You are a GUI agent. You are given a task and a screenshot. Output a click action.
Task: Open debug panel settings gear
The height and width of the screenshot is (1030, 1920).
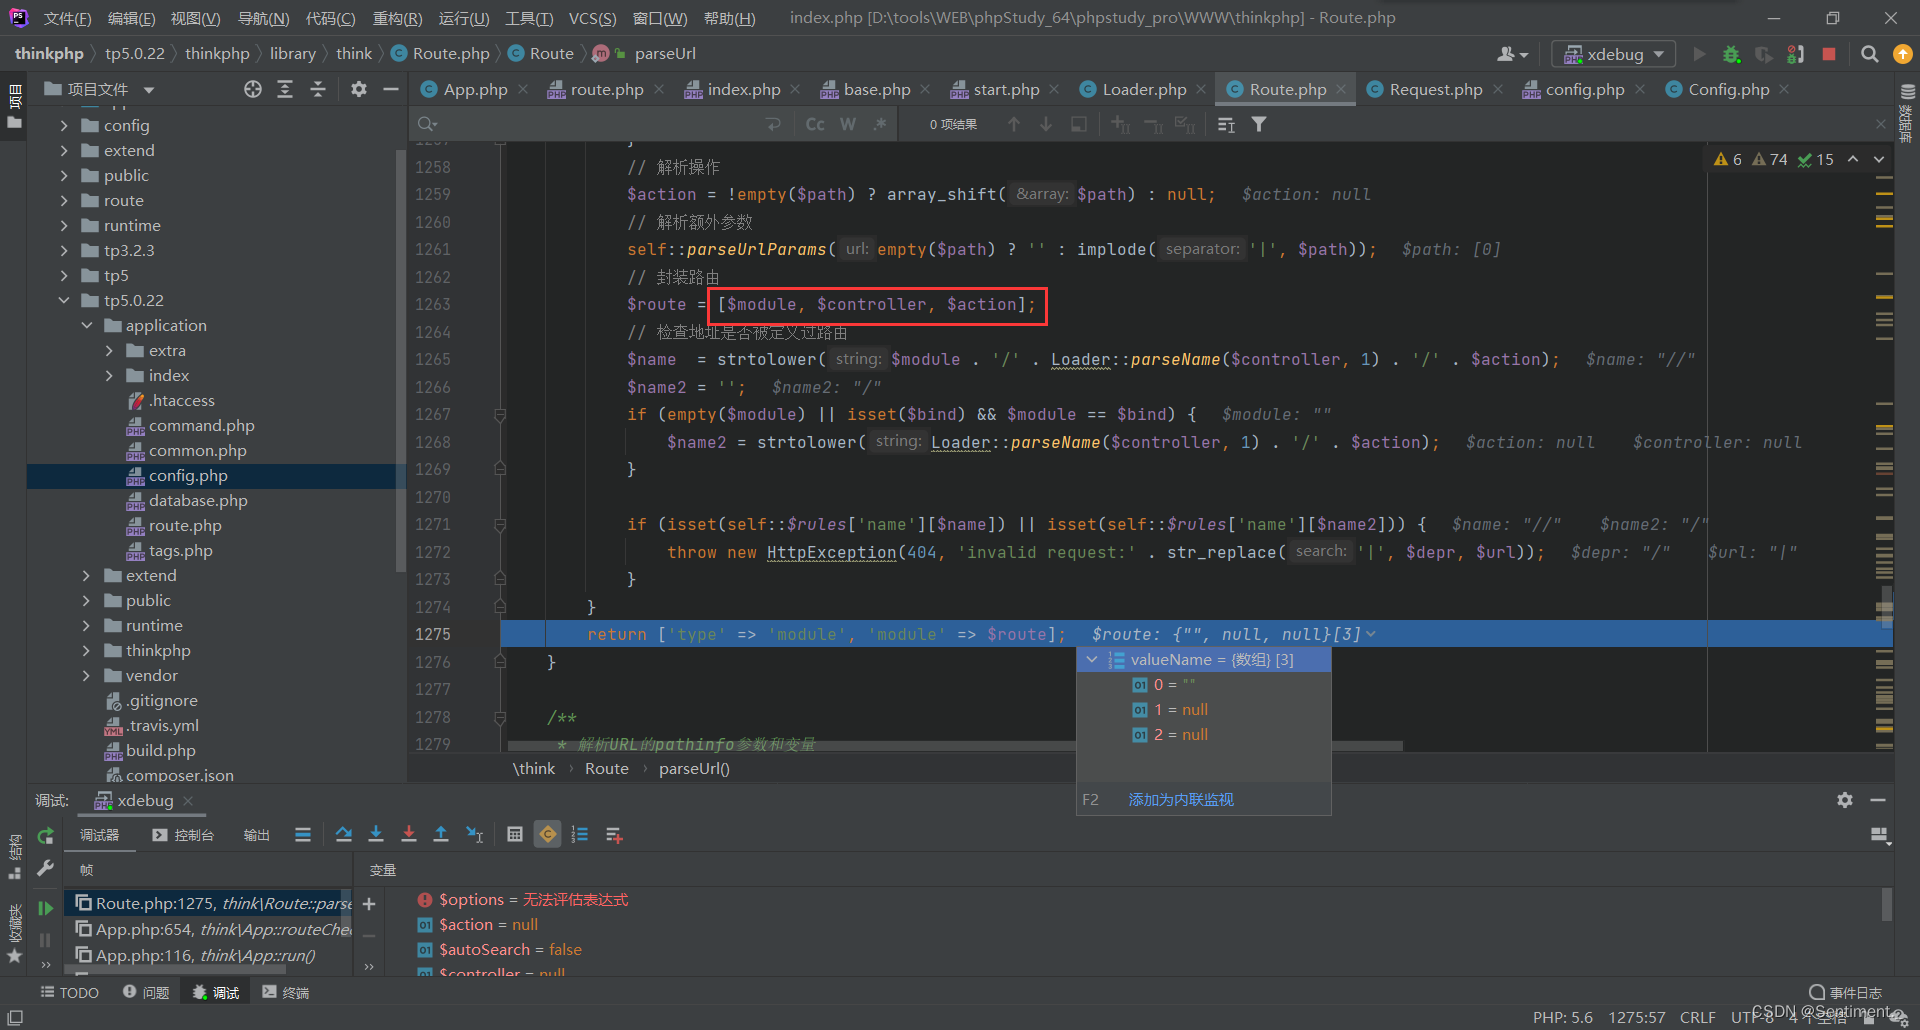point(1845,800)
